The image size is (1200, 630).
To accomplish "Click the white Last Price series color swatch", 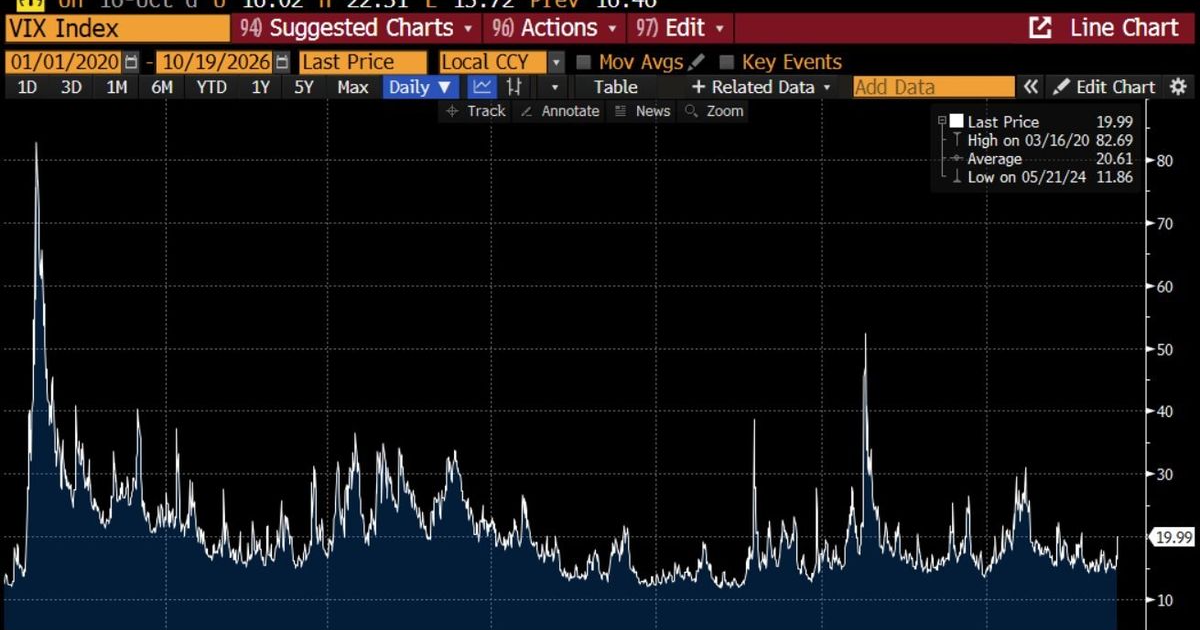I will tap(957, 121).
